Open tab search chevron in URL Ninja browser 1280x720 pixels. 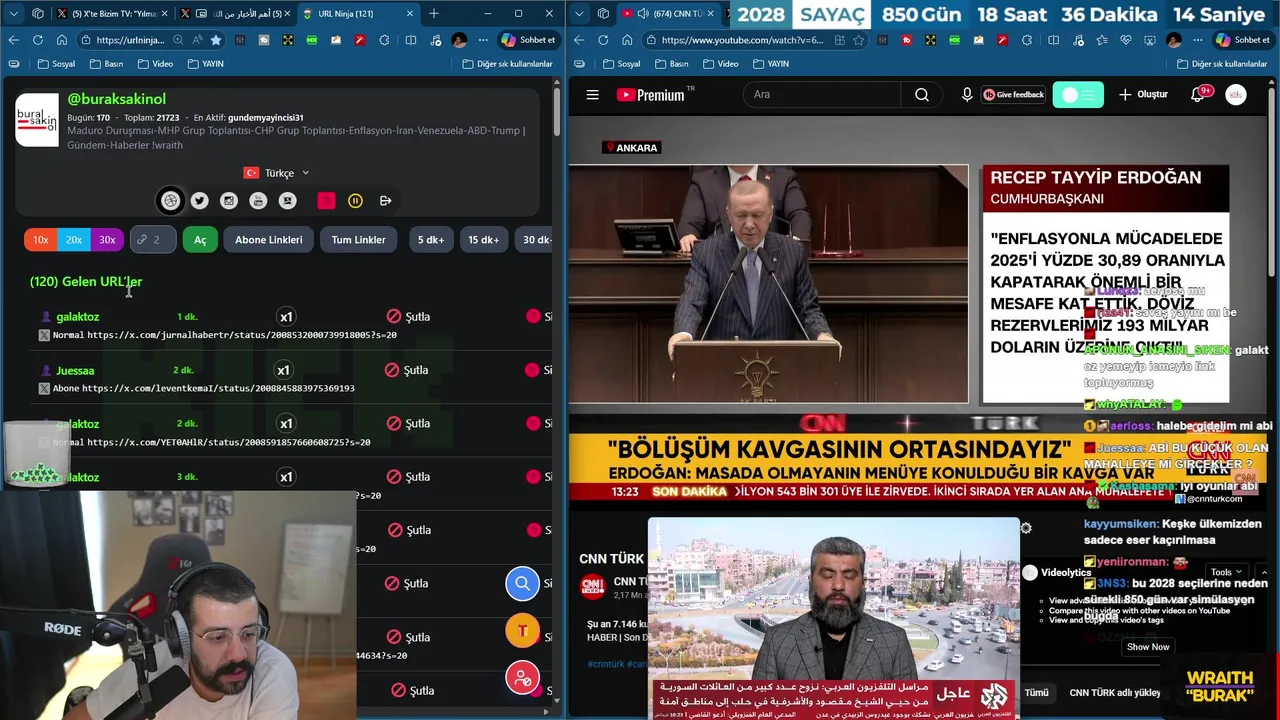click(12, 13)
